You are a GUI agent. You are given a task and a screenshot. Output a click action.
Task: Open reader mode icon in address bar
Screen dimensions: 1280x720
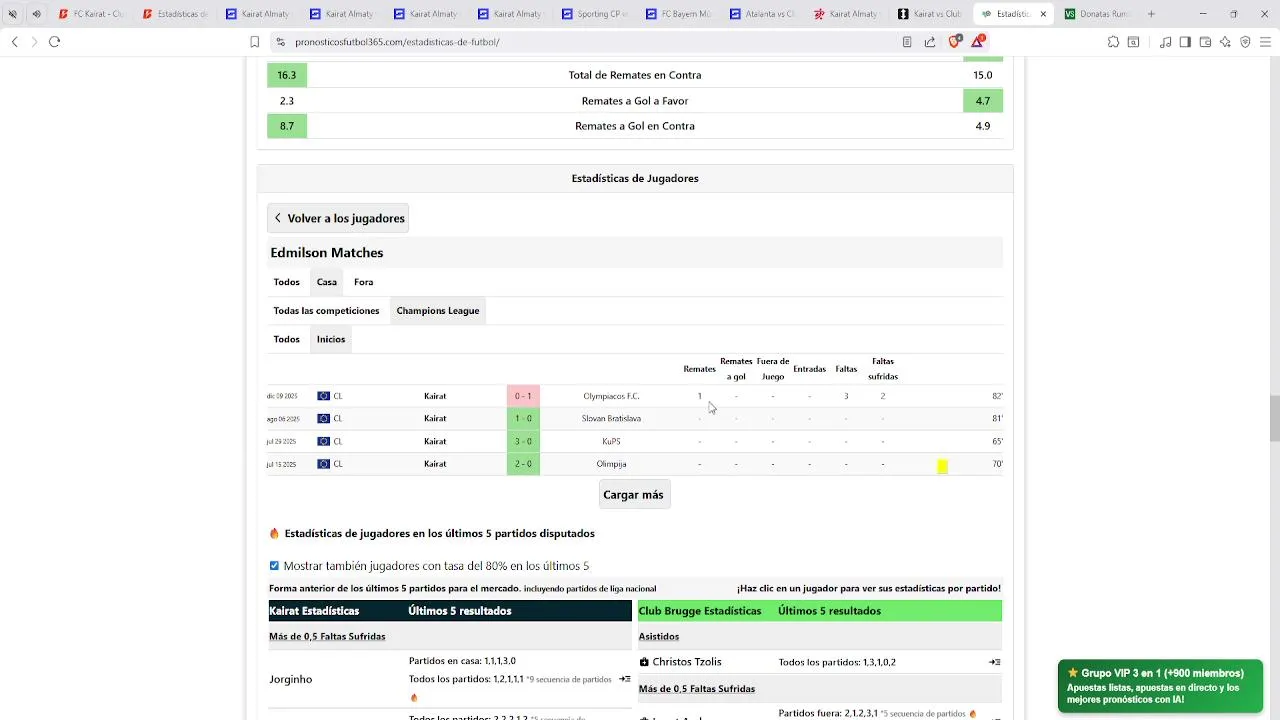click(907, 42)
